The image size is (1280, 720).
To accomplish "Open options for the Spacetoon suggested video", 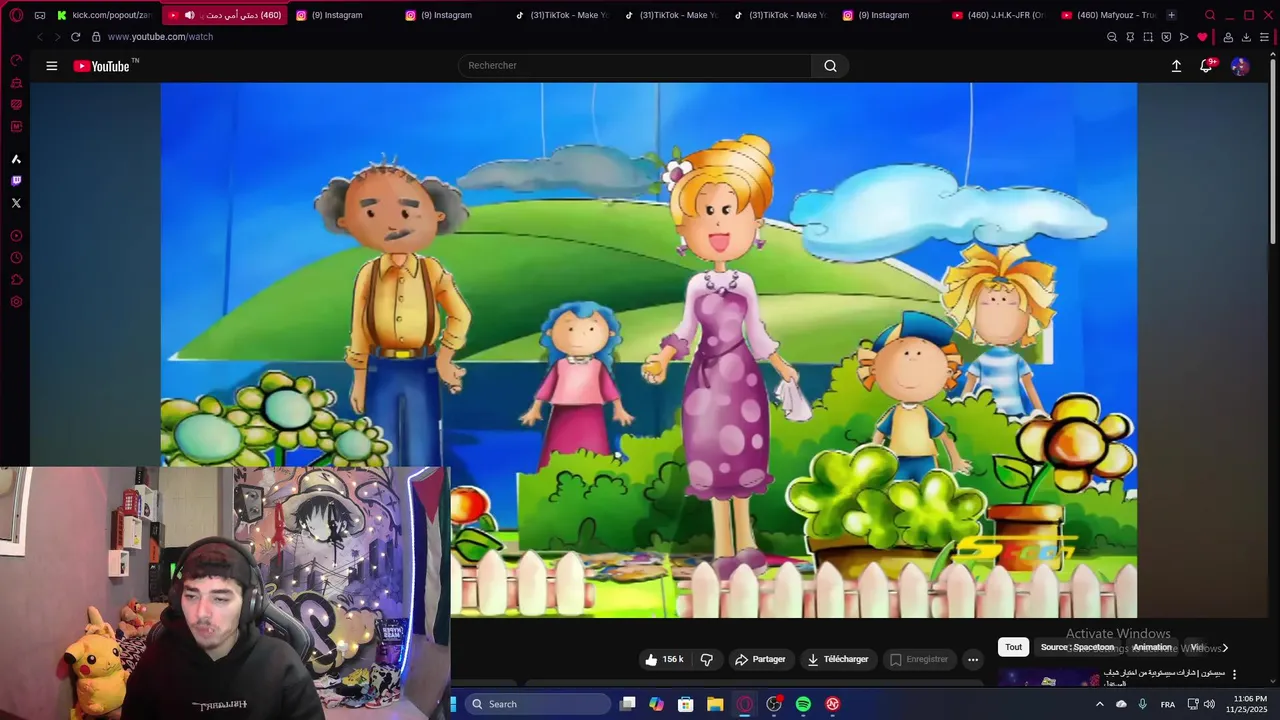I will (x=1234, y=675).
